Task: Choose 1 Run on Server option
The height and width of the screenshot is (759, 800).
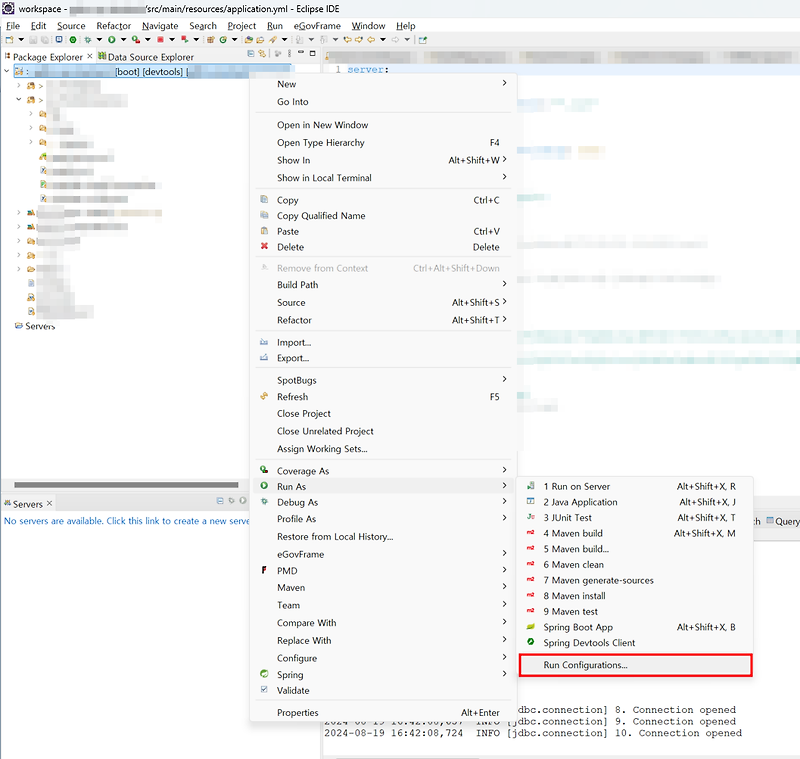Action: point(635,486)
